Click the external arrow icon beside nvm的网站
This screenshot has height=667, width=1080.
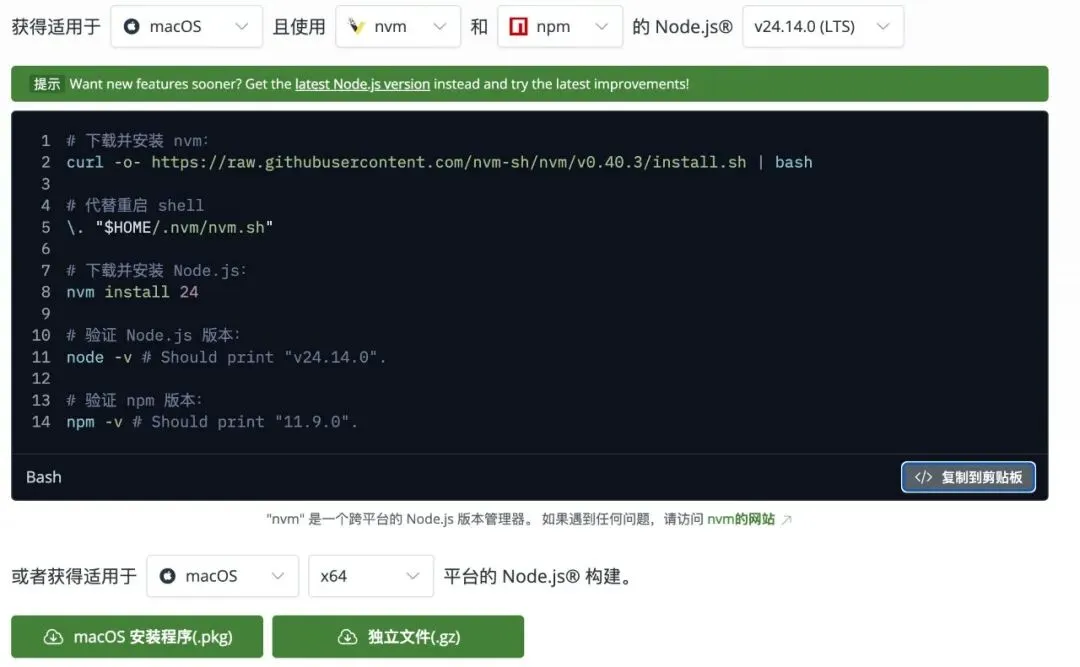point(787,519)
